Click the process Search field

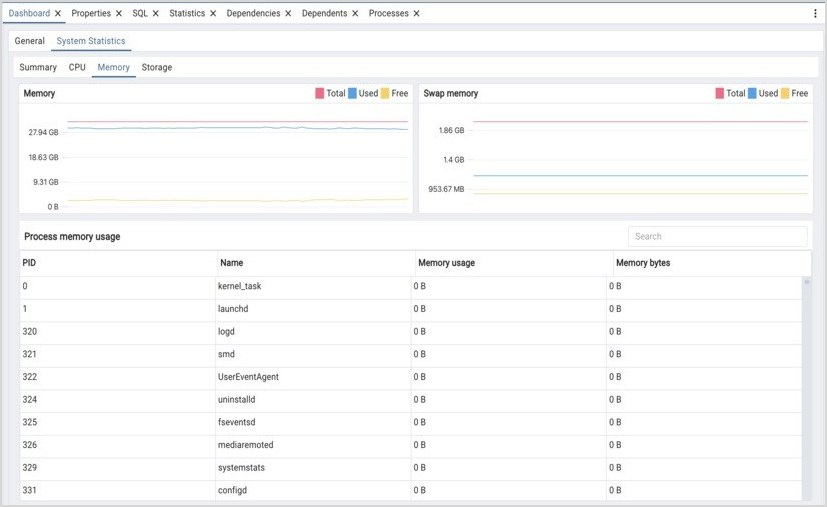click(717, 237)
